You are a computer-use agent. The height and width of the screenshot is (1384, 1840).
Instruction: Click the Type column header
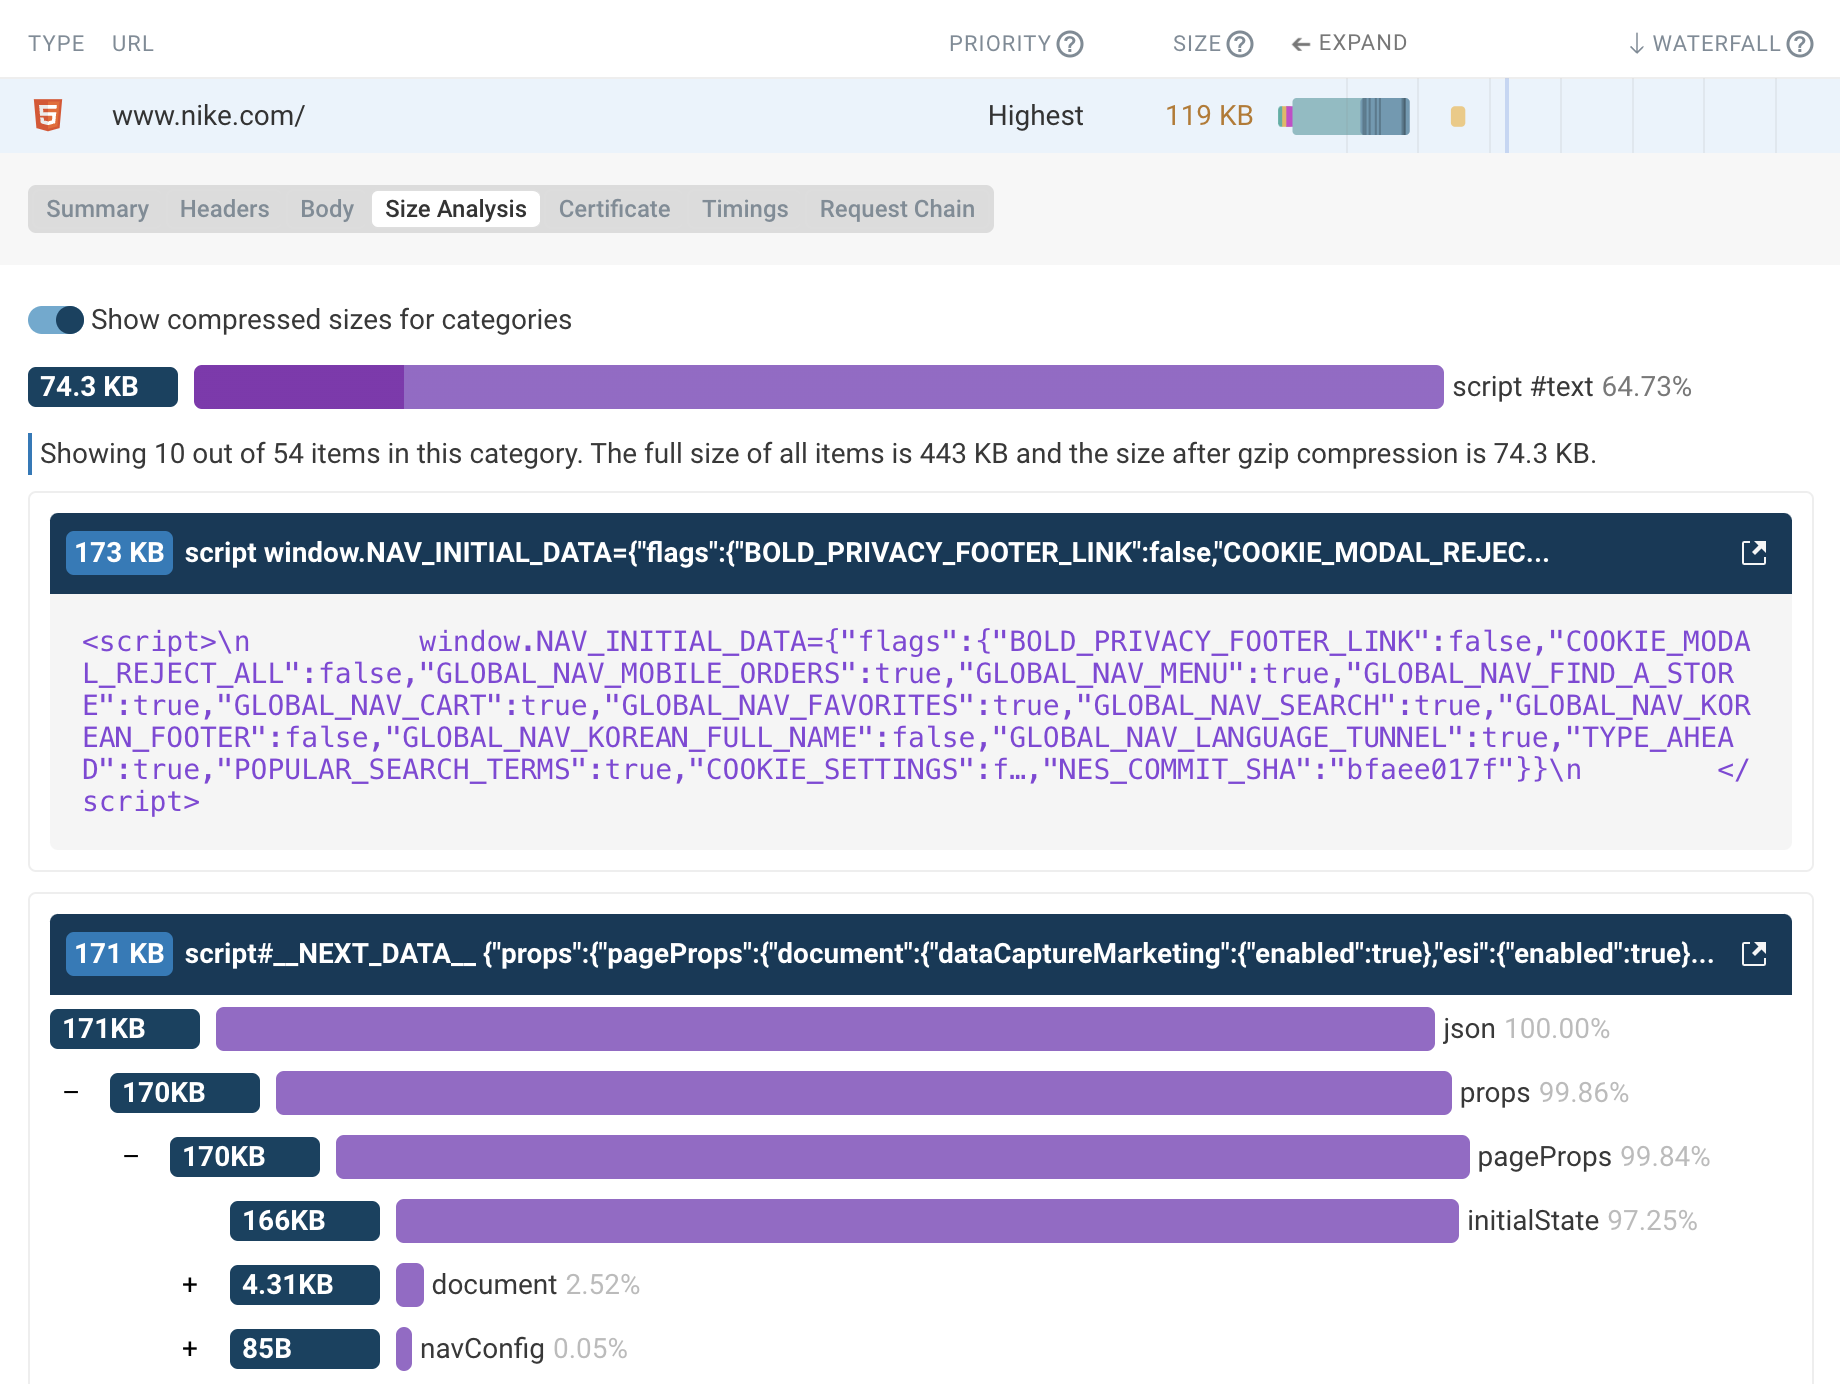pos(56,44)
